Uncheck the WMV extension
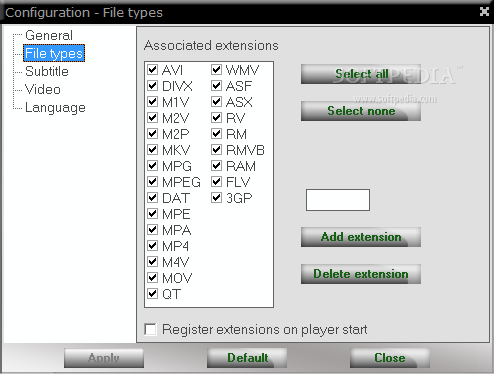The width and height of the screenshot is (494, 374). tap(217, 70)
